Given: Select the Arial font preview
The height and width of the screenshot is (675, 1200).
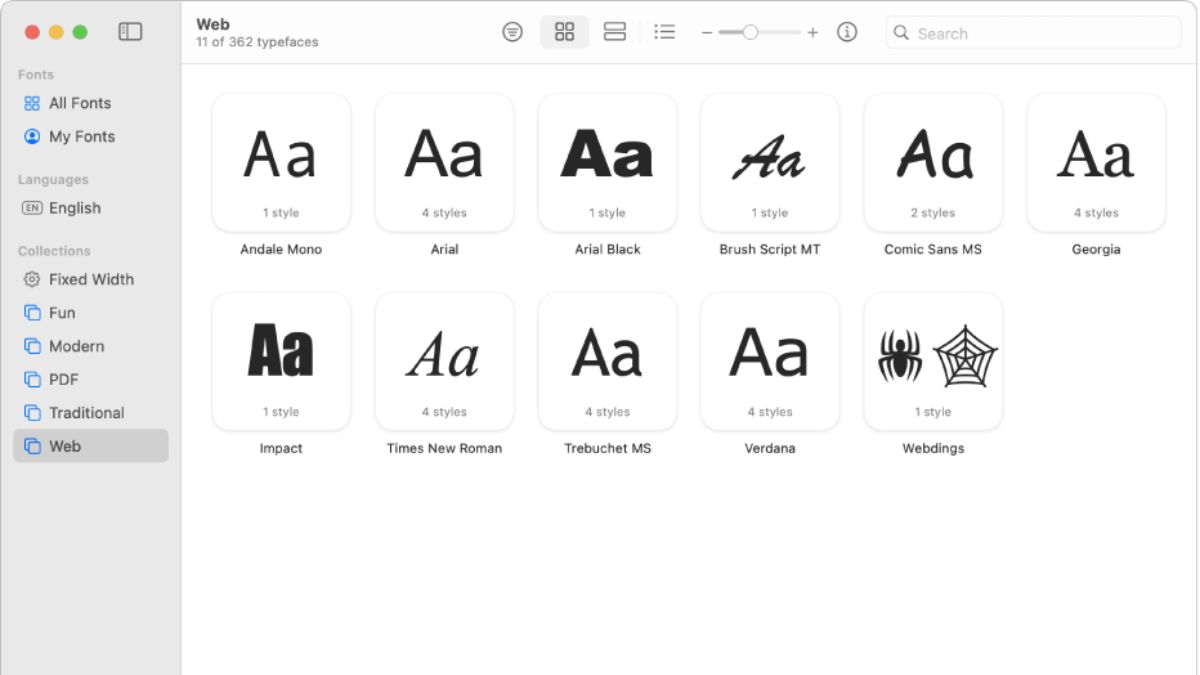Looking at the screenshot, I should [x=444, y=162].
